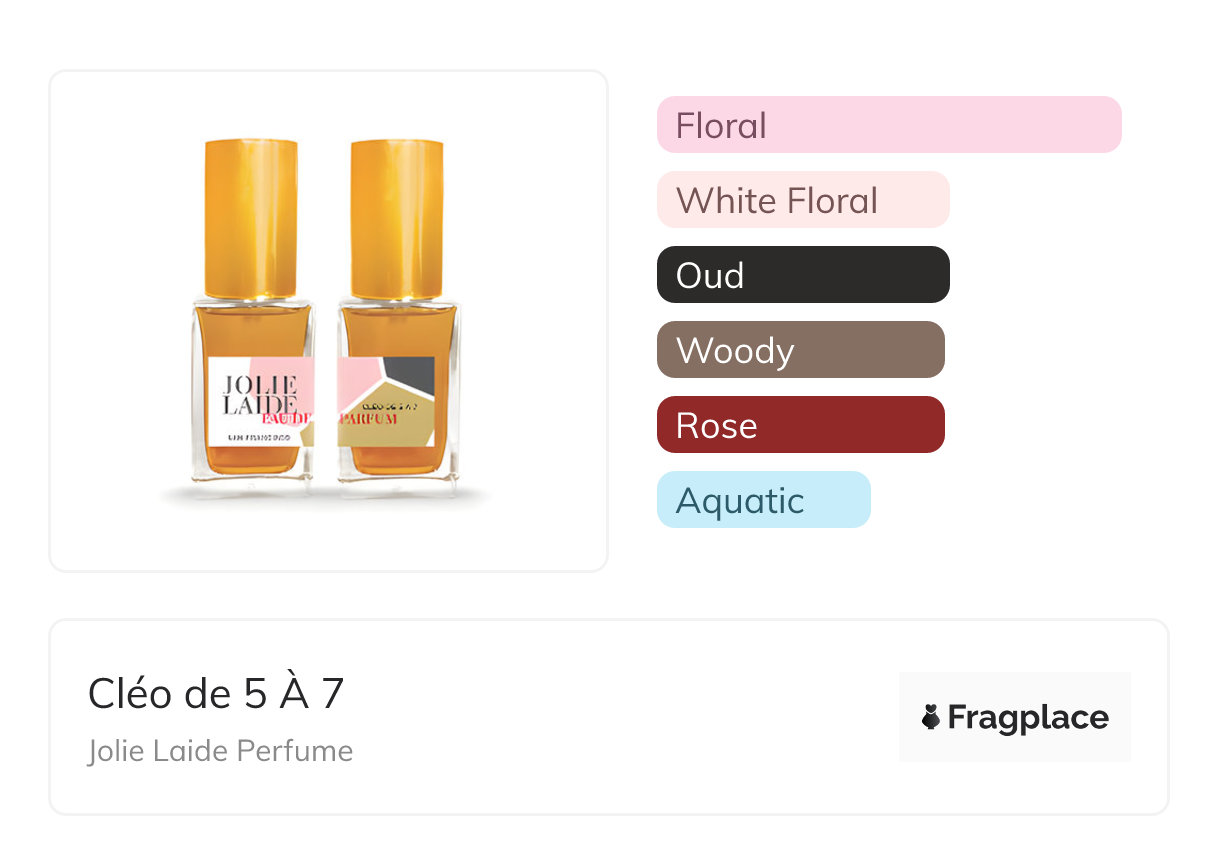Click the JOLIE LAIDE label on the left bottle
Image resolution: width=1218 pixels, height=864 pixels.
pos(243,395)
